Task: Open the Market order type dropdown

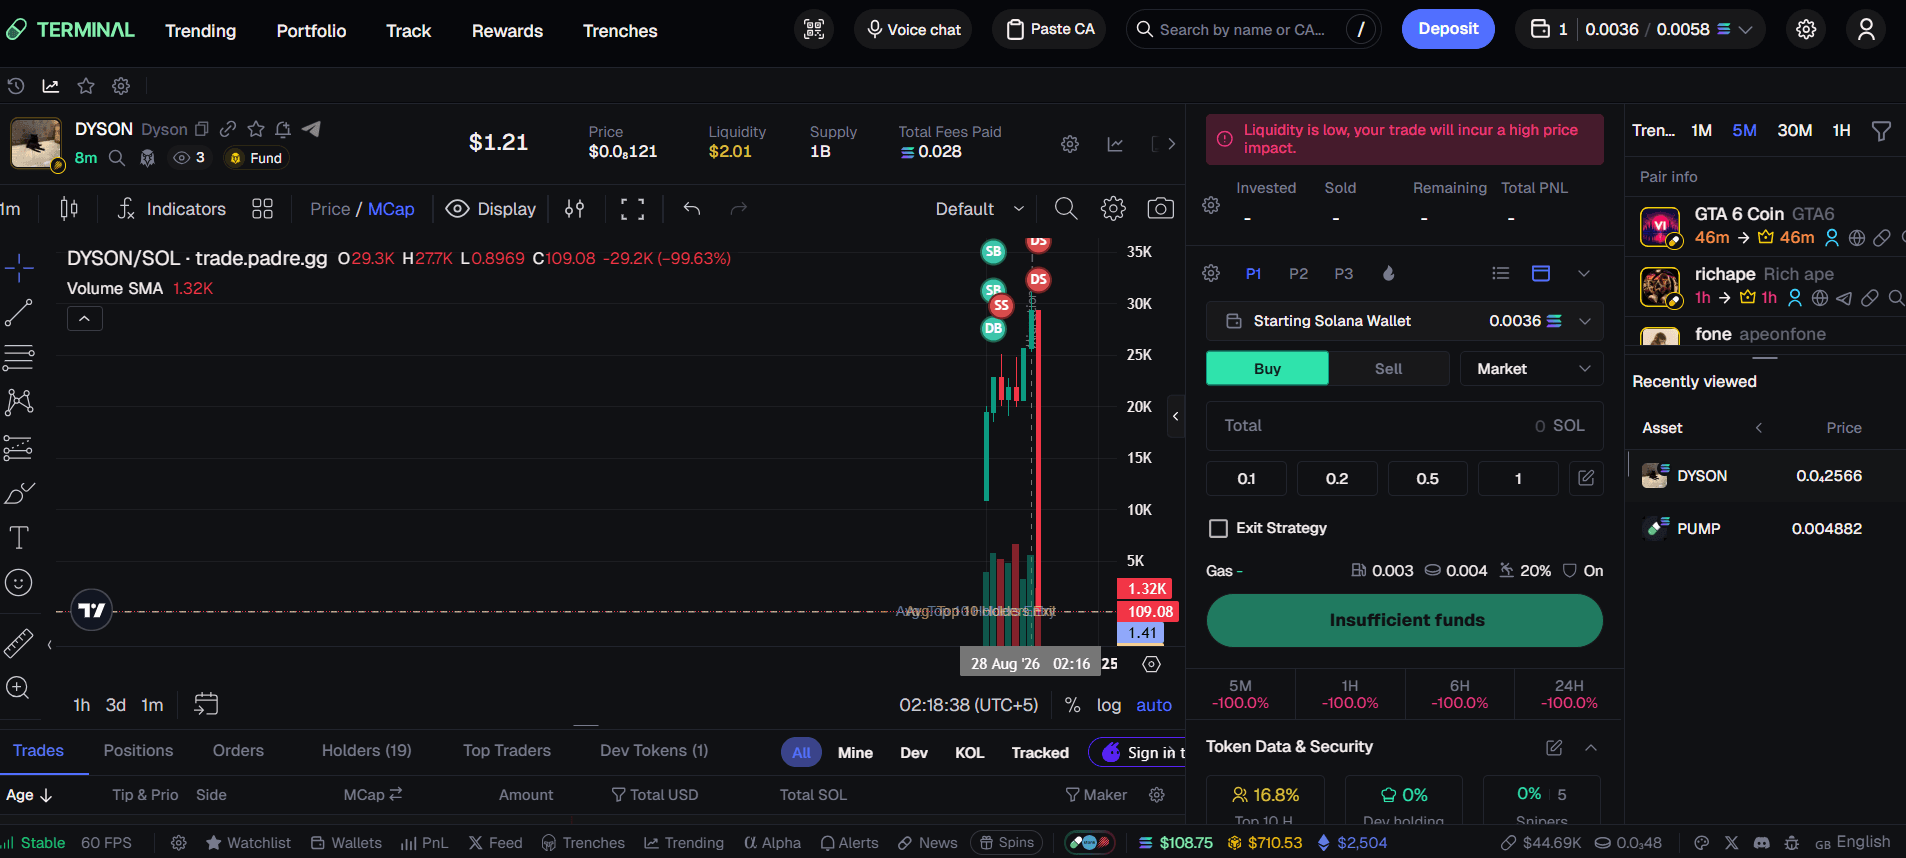Action: pos(1531,369)
